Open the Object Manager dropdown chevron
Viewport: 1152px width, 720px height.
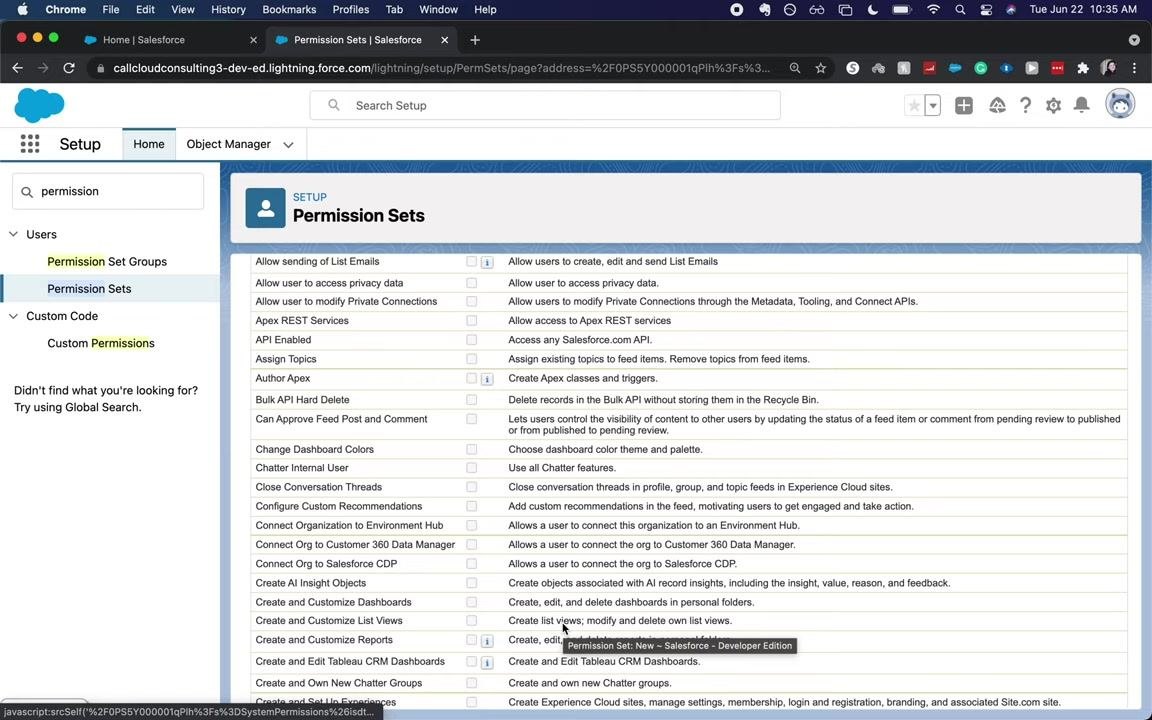pos(289,145)
